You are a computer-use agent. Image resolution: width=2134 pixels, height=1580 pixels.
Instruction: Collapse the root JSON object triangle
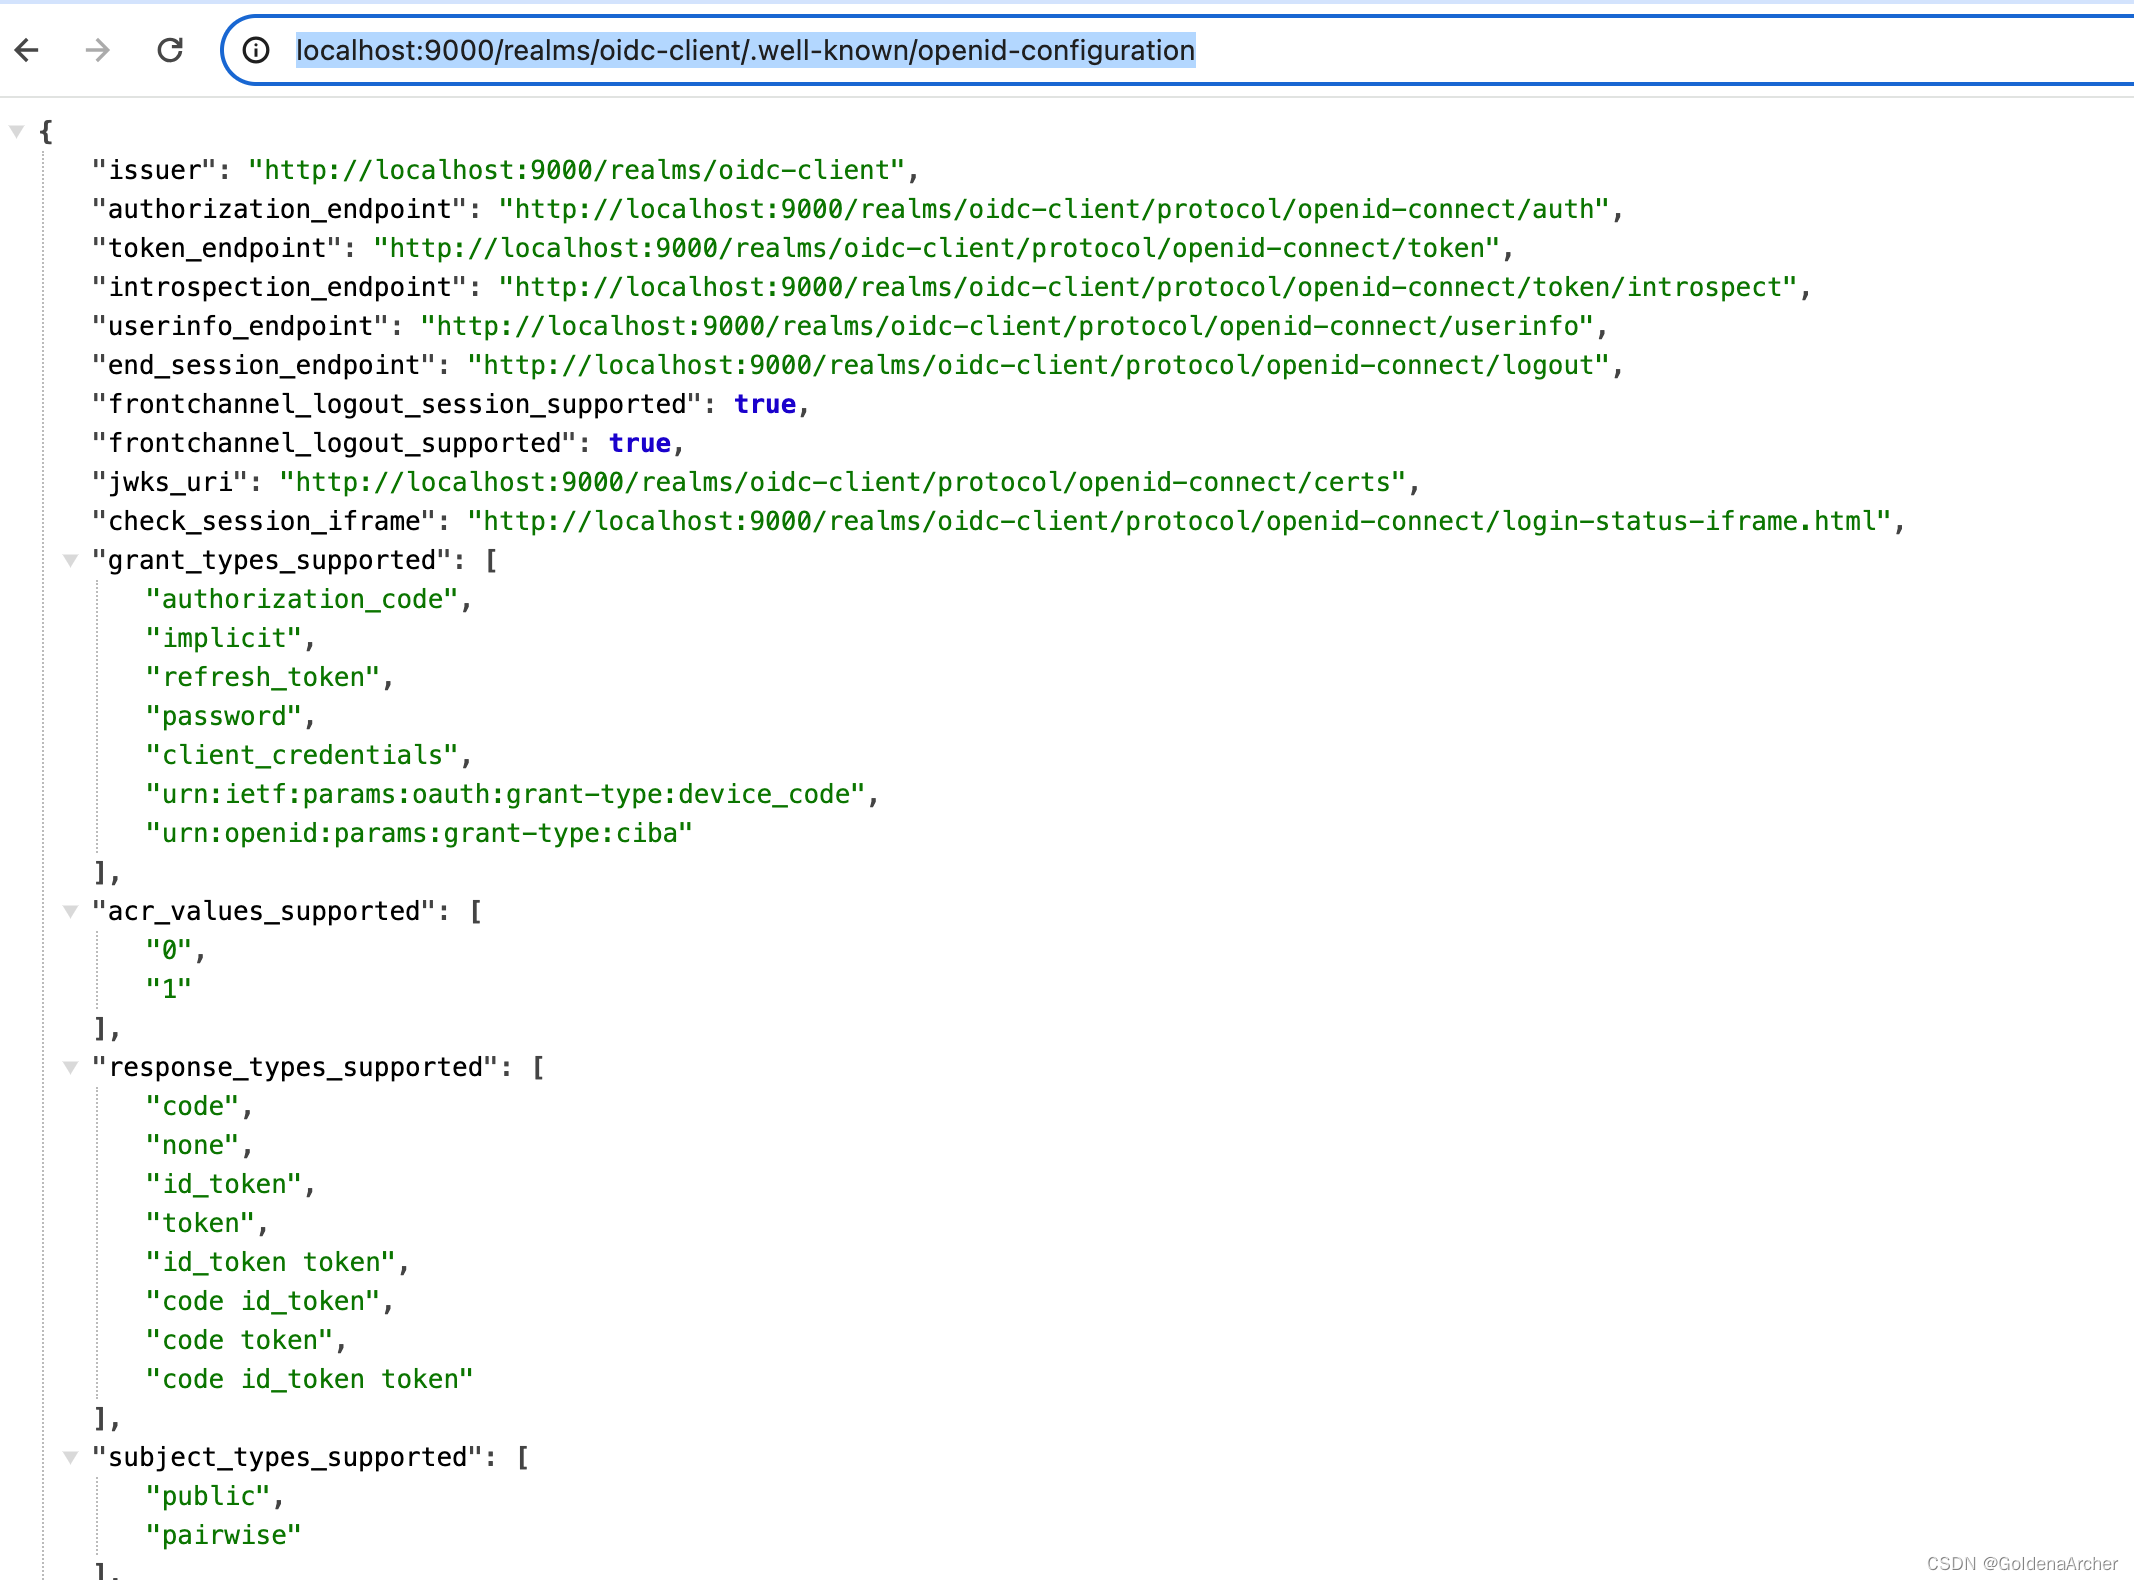(17, 131)
